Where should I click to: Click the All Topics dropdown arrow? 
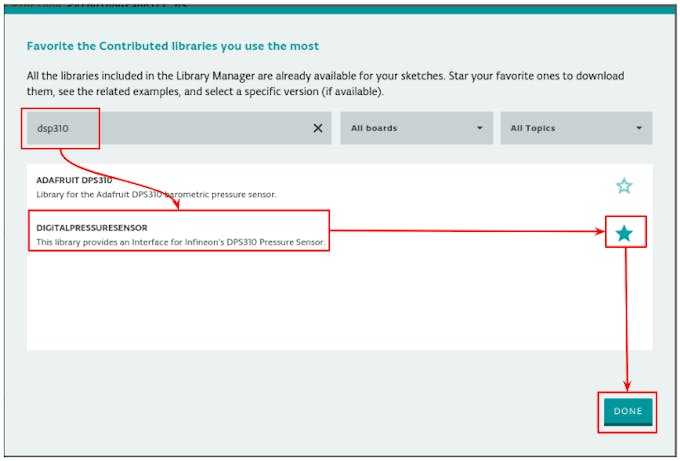[639, 128]
